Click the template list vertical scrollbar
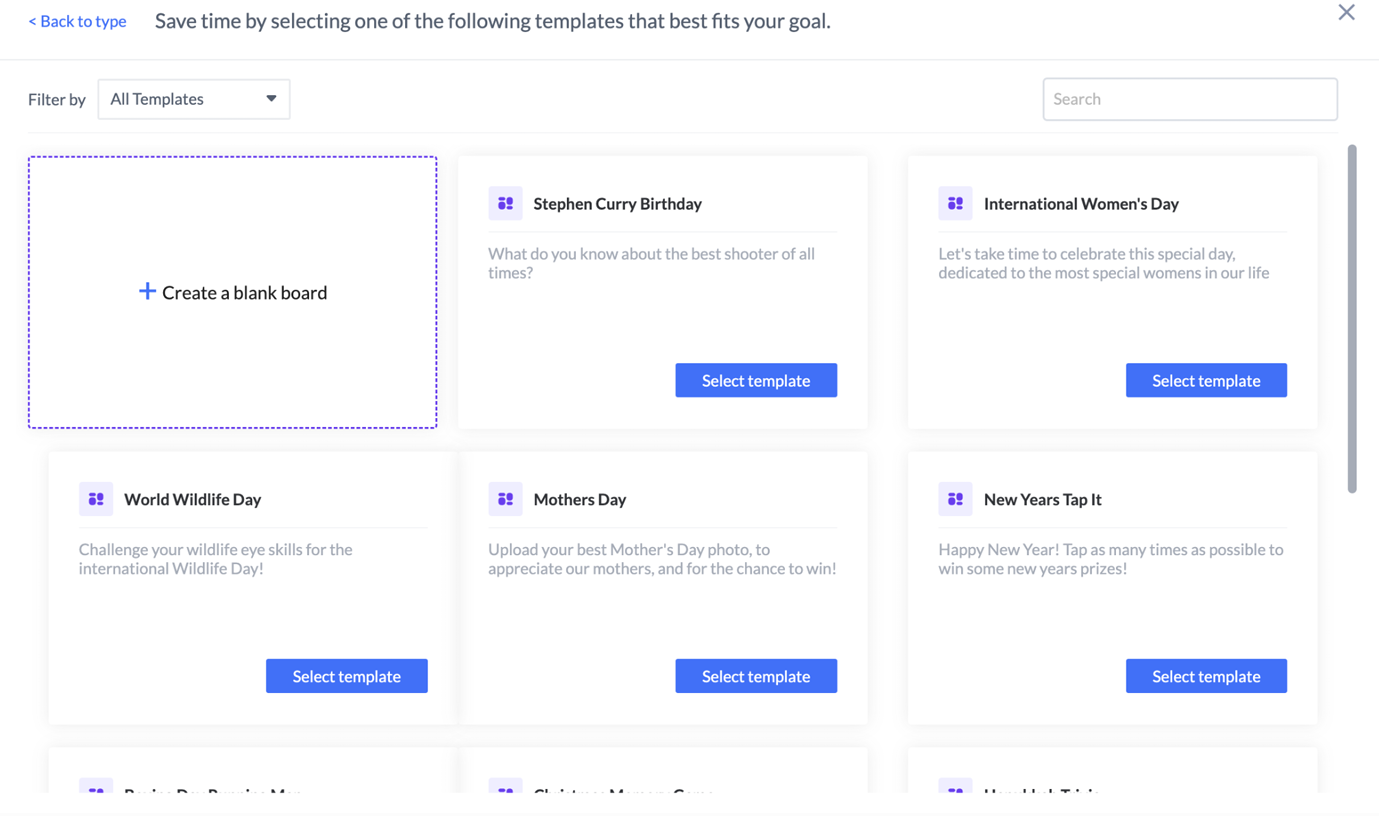The width and height of the screenshot is (1379, 816). pyautogui.click(x=1352, y=318)
